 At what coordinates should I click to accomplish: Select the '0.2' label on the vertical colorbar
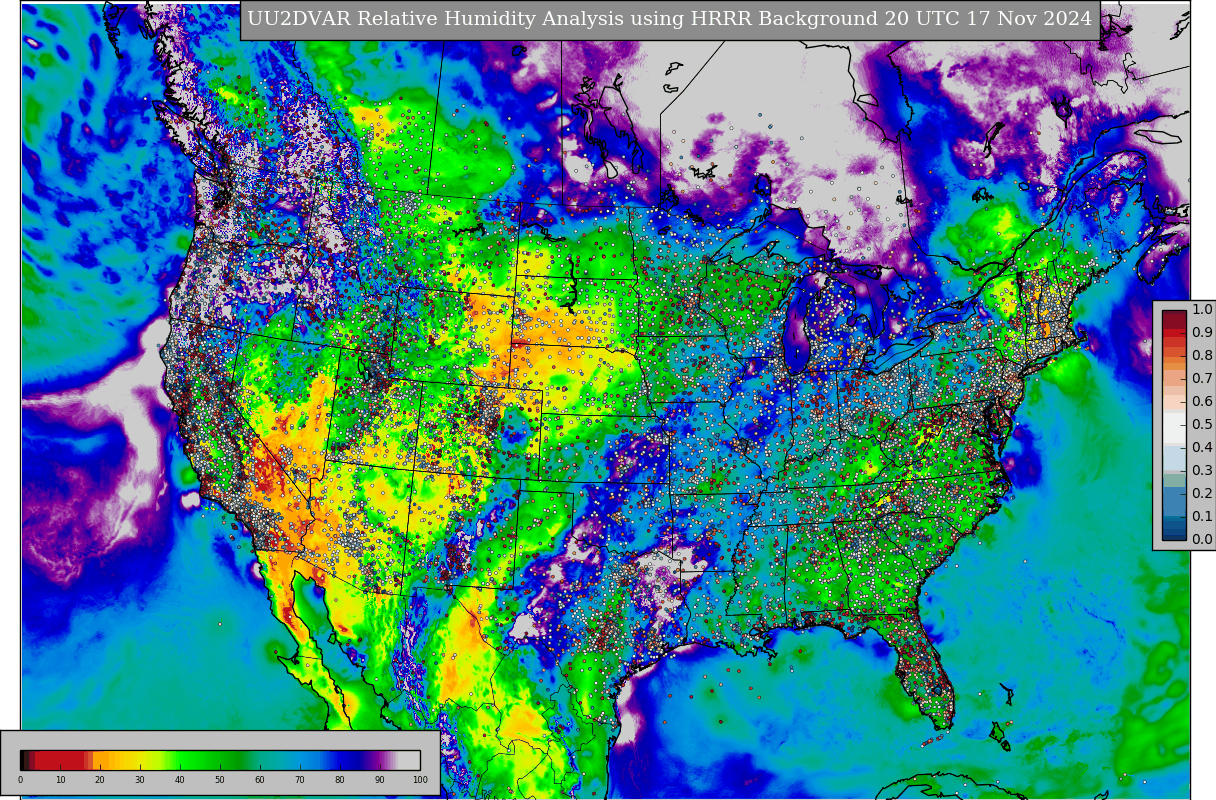point(1202,494)
